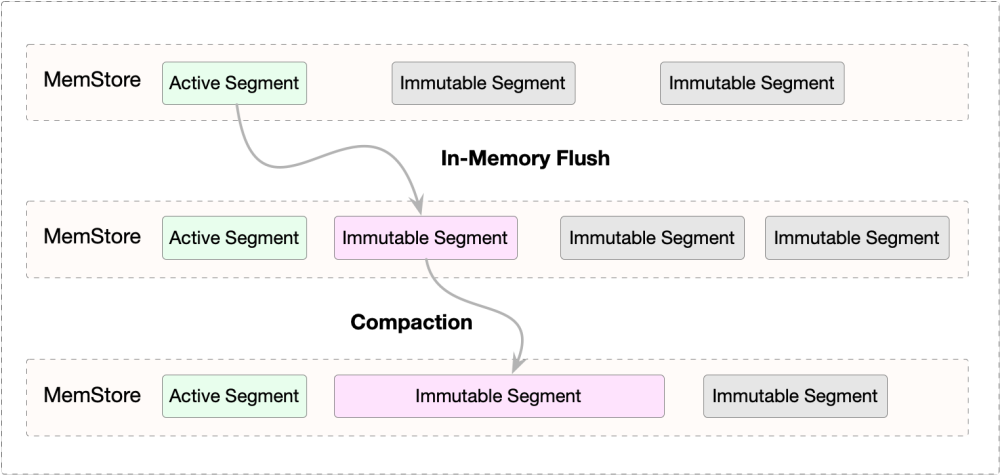Select the Active Segment in middle row
The width and height of the screenshot is (1000, 475).
(234, 238)
